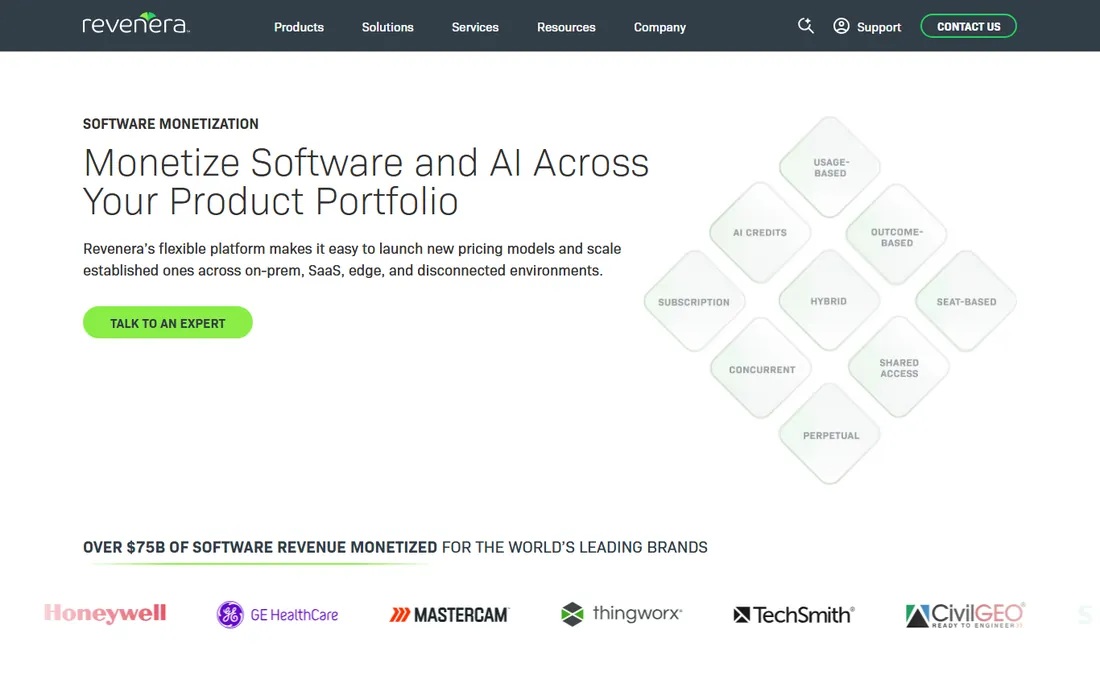Click the GE HealthCare logo
This screenshot has width=1100, height=688.
point(277,614)
